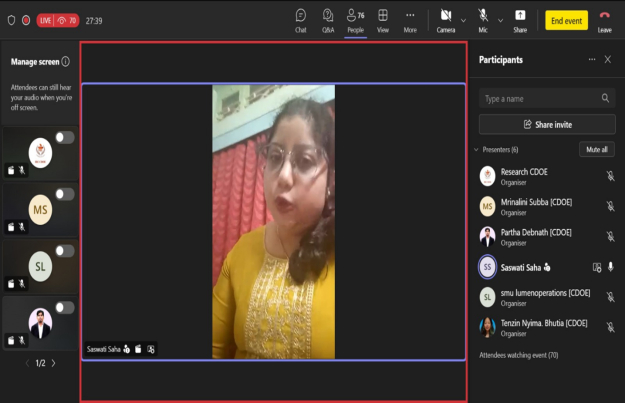Image resolution: width=625 pixels, height=403 pixels.
Task: Toggle MS participant on screen
Action: coord(64,194)
